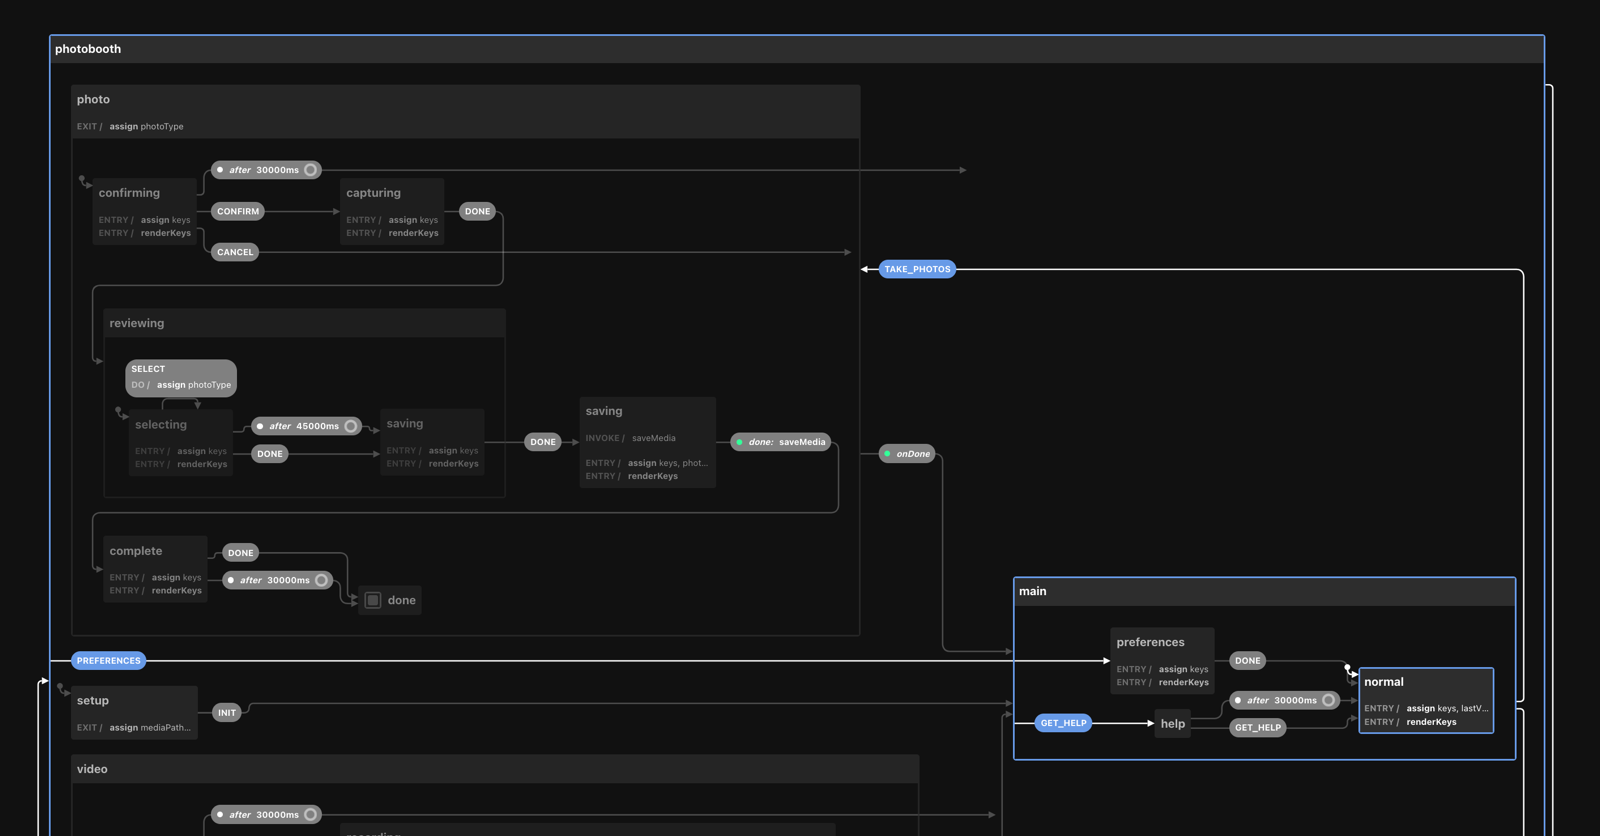
Task: Click the complete state node
Action: [155, 569]
